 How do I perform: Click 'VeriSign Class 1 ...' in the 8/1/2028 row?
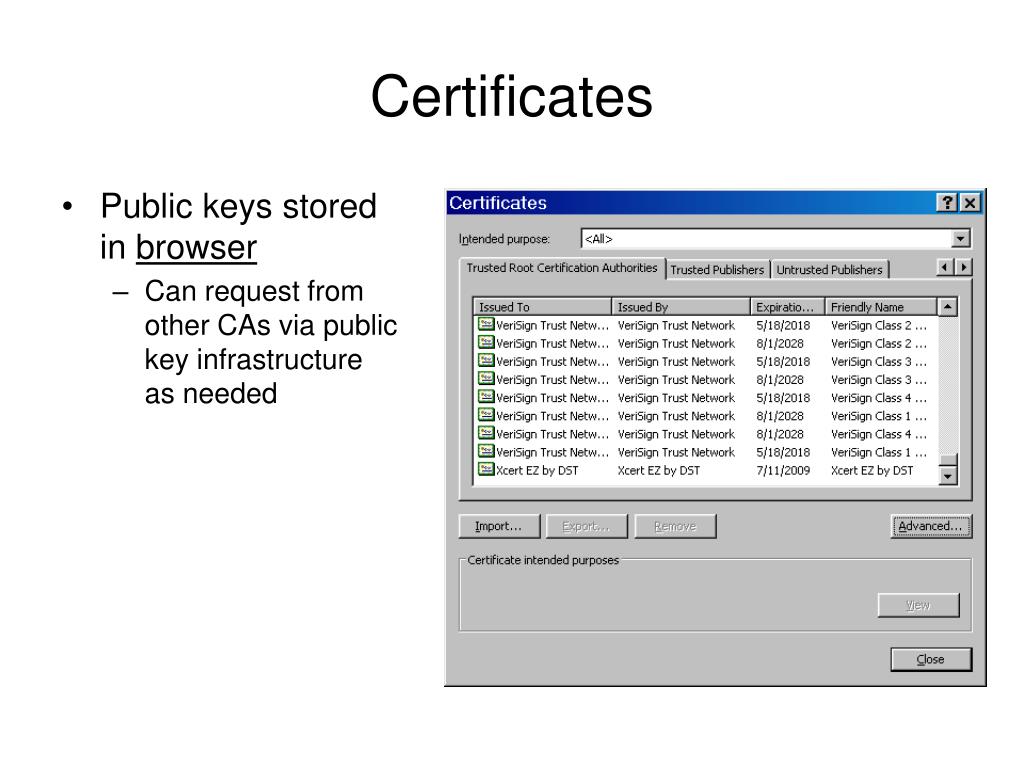878,416
